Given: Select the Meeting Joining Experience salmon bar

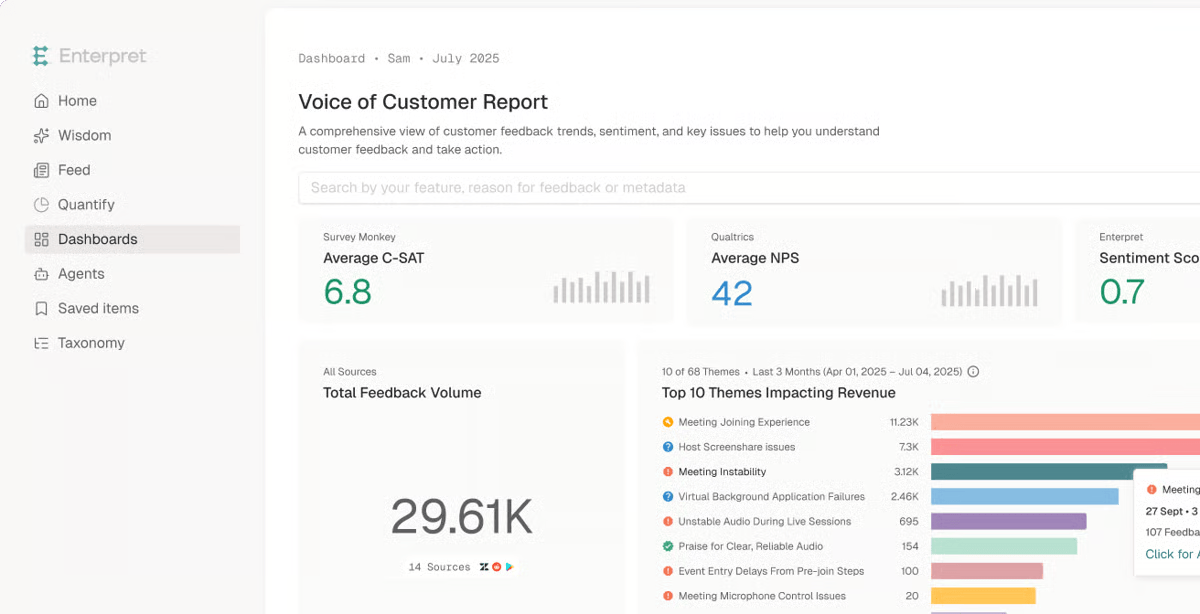Looking at the screenshot, I should click(1065, 422).
